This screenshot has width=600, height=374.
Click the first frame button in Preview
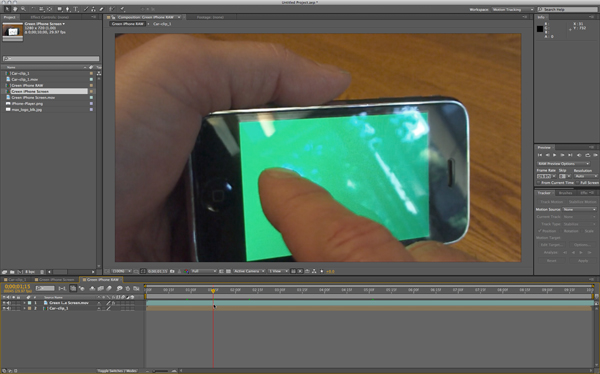[540, 155]
